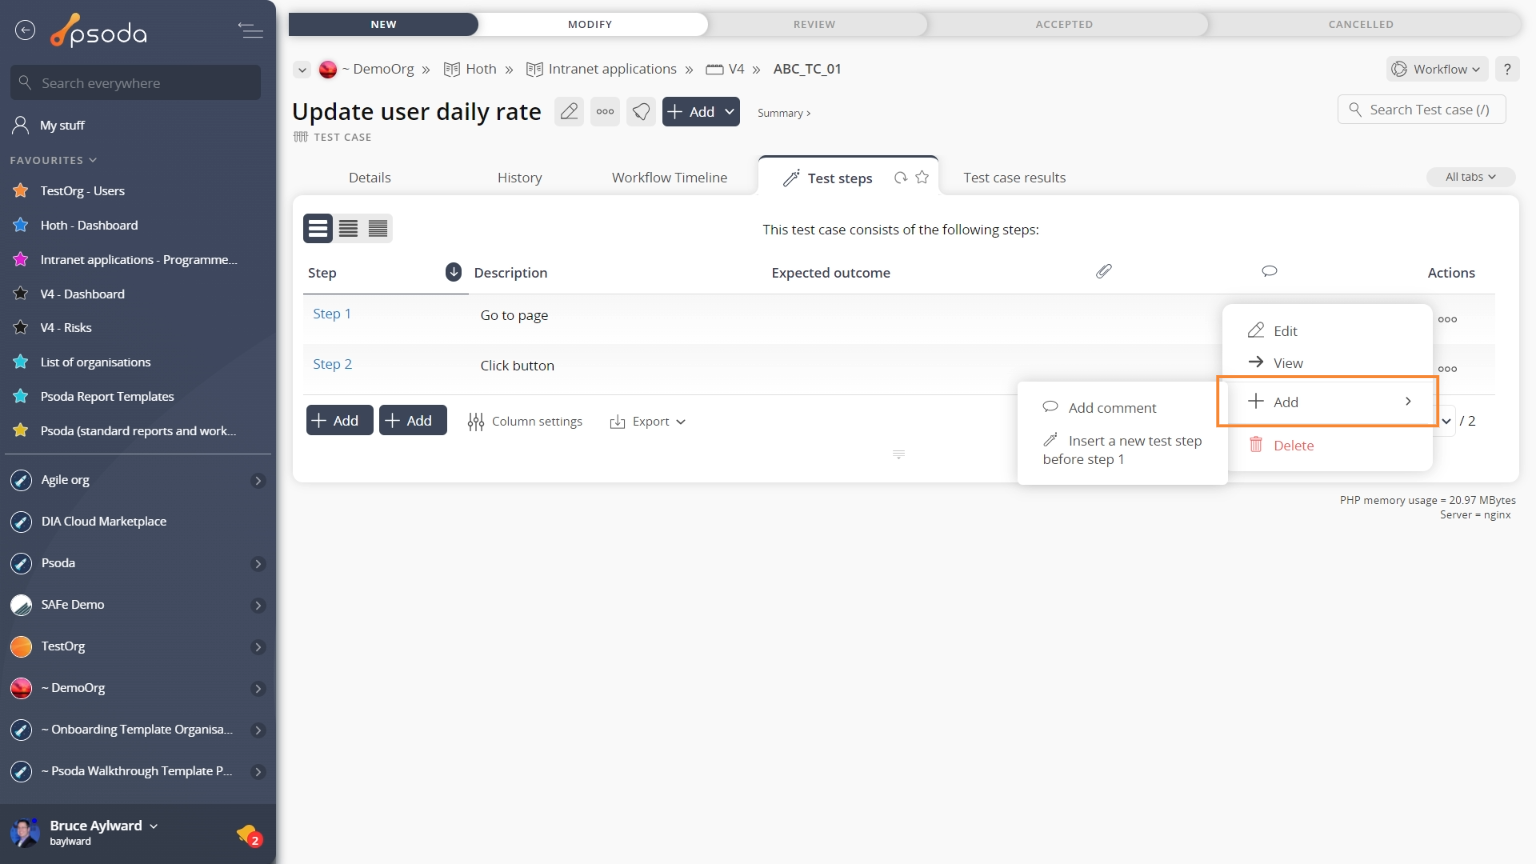The width and height of the screenshot is (1536, 864).
Task: Click the MODIFY workflow stage
Action: click(590, 24)
